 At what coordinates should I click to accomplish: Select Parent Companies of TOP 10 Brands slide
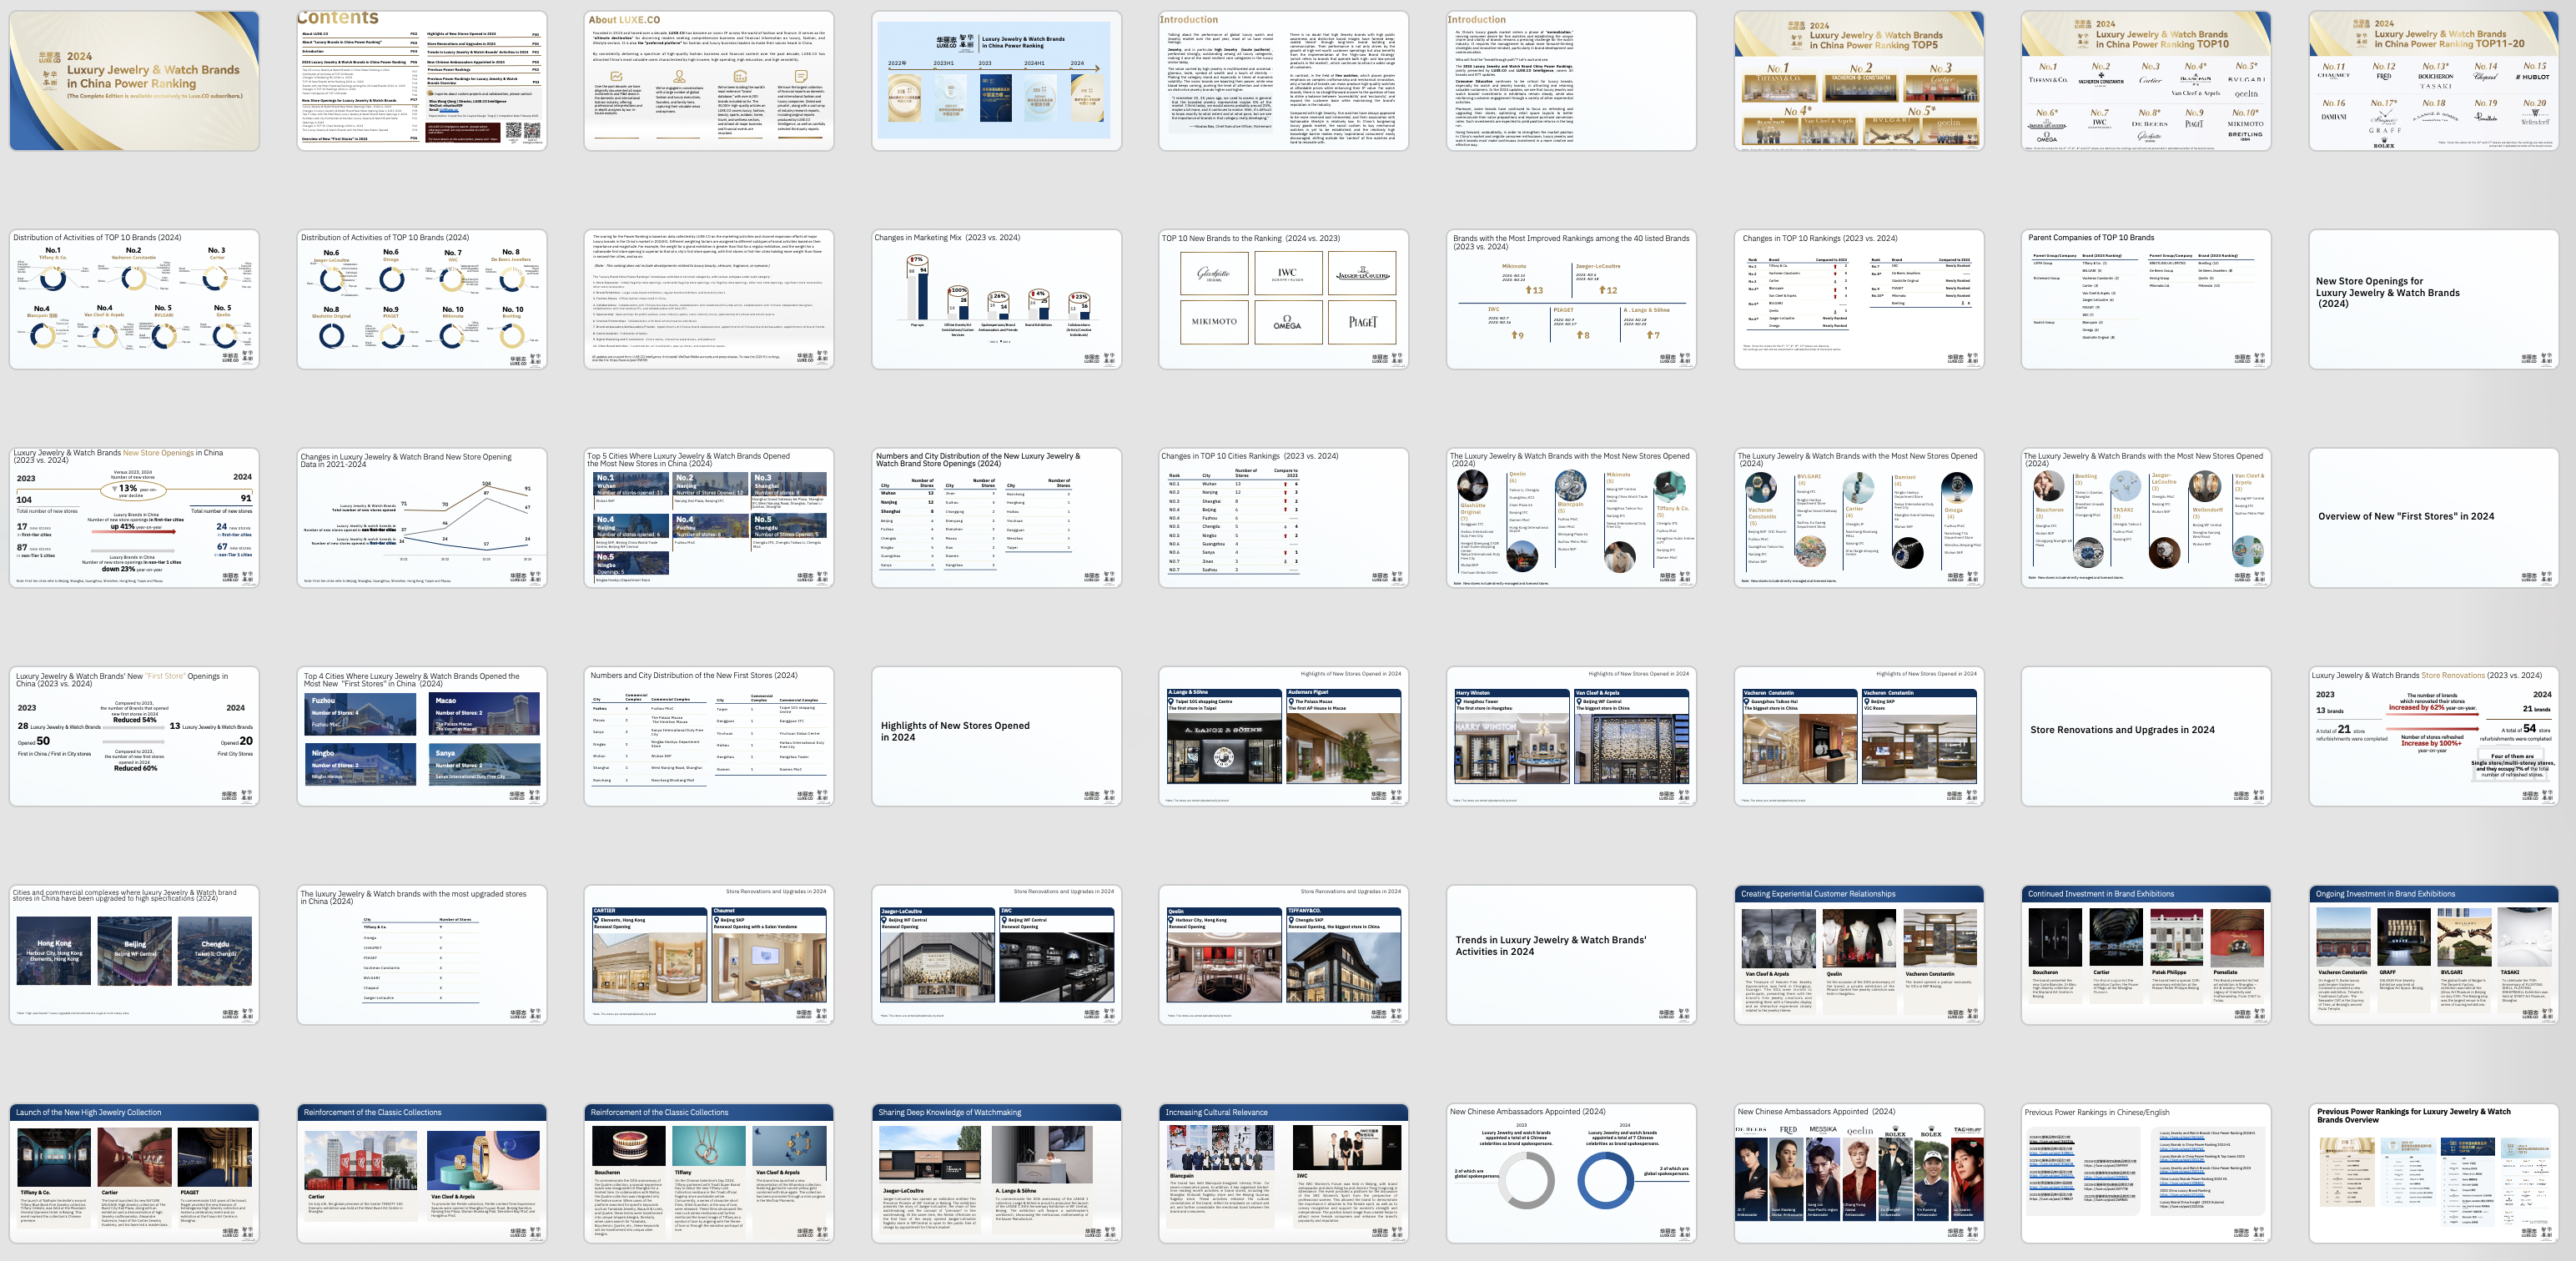pos(2145,299)
